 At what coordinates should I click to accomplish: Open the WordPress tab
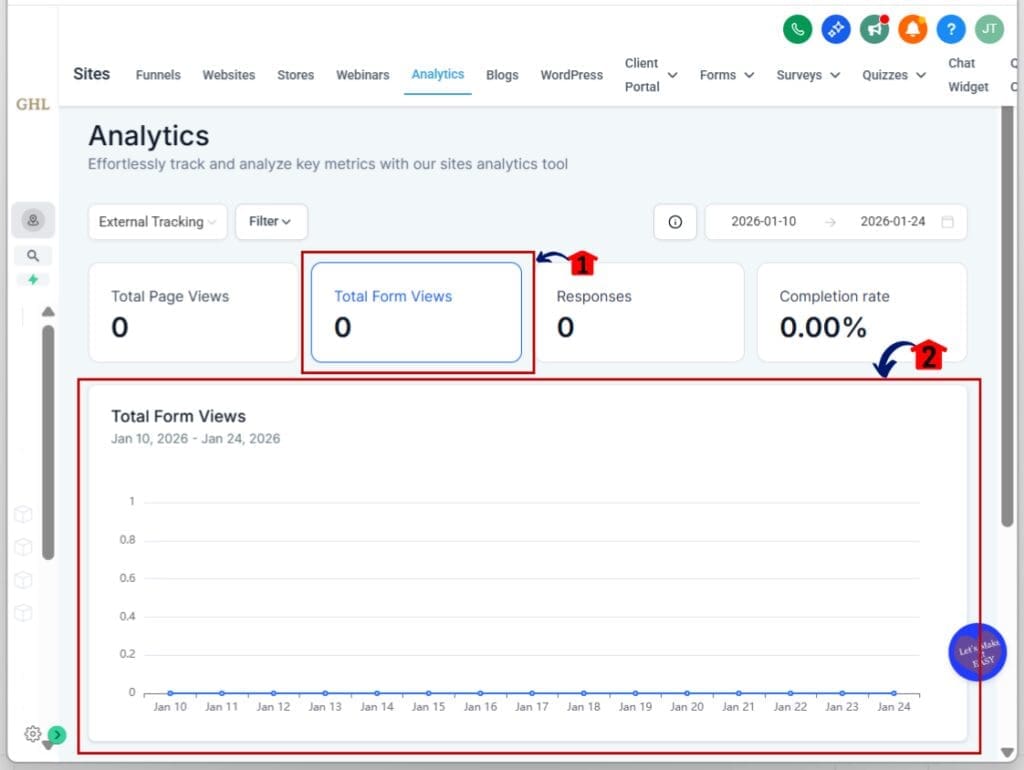coord(571,75)
